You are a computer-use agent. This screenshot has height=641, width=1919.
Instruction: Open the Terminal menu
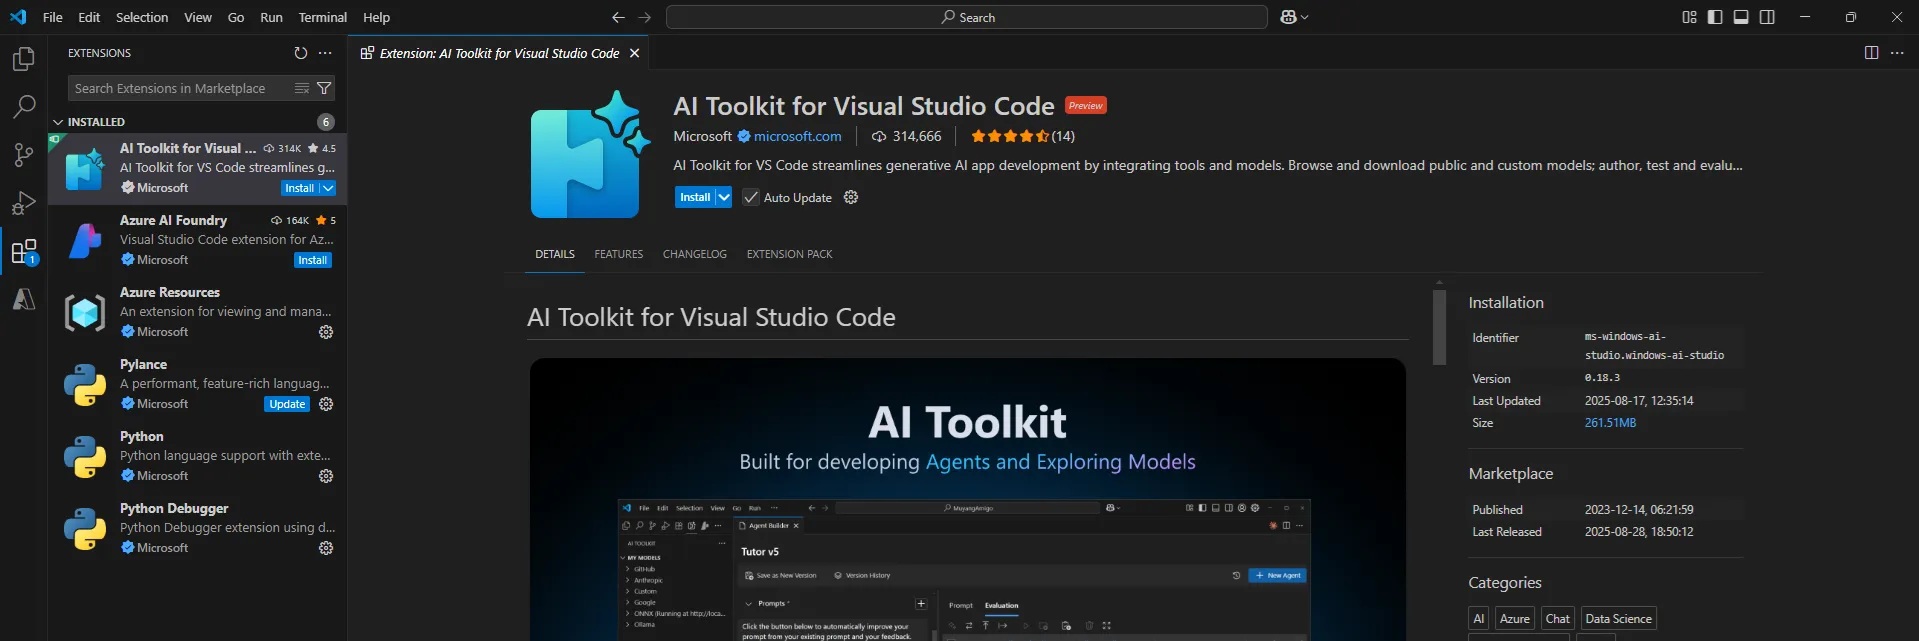pyautogui.click(x=322, y=17)
